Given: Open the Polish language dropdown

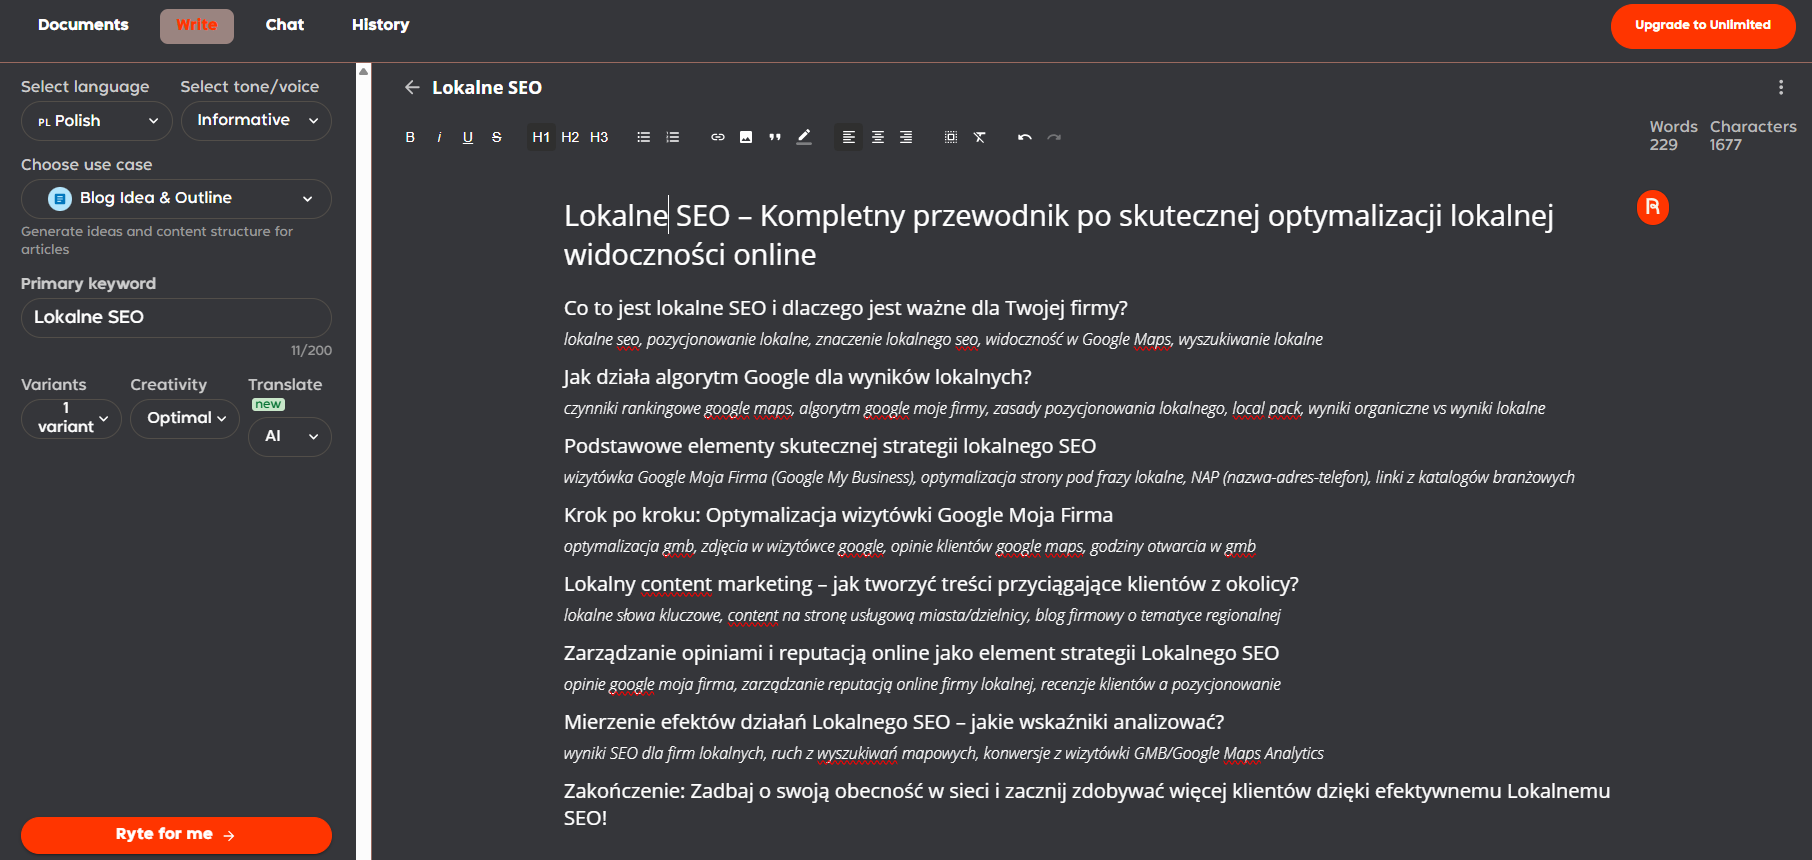Looking at the screenshot, I should point(97,121).
